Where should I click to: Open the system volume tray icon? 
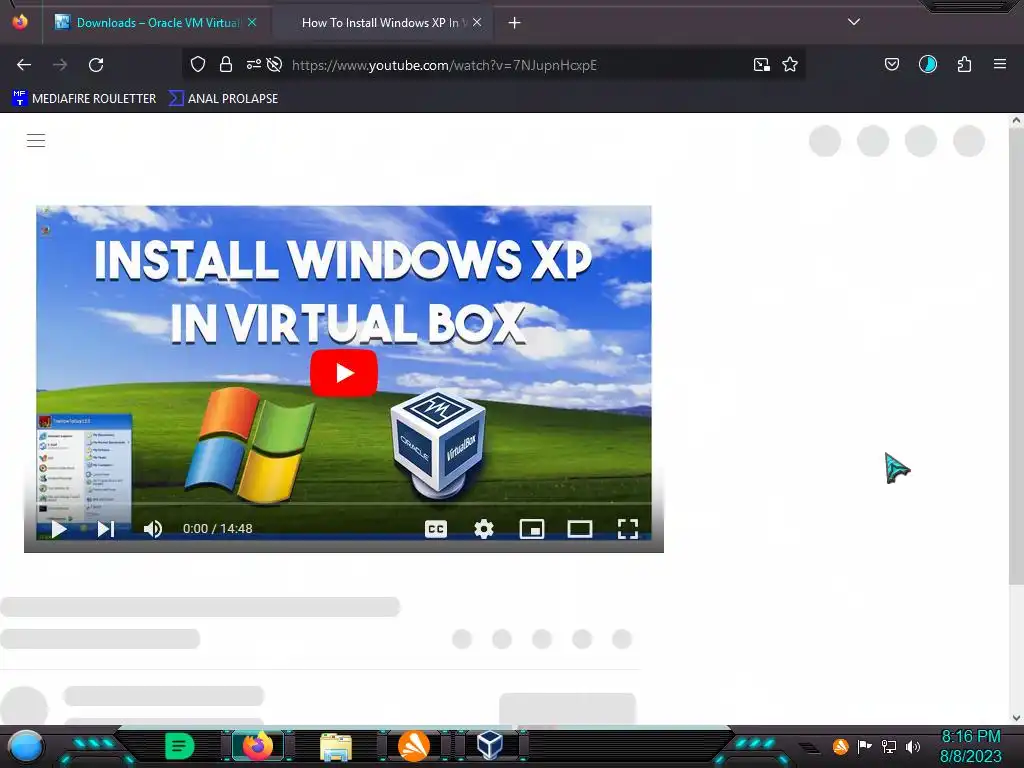tap(913, 746)
